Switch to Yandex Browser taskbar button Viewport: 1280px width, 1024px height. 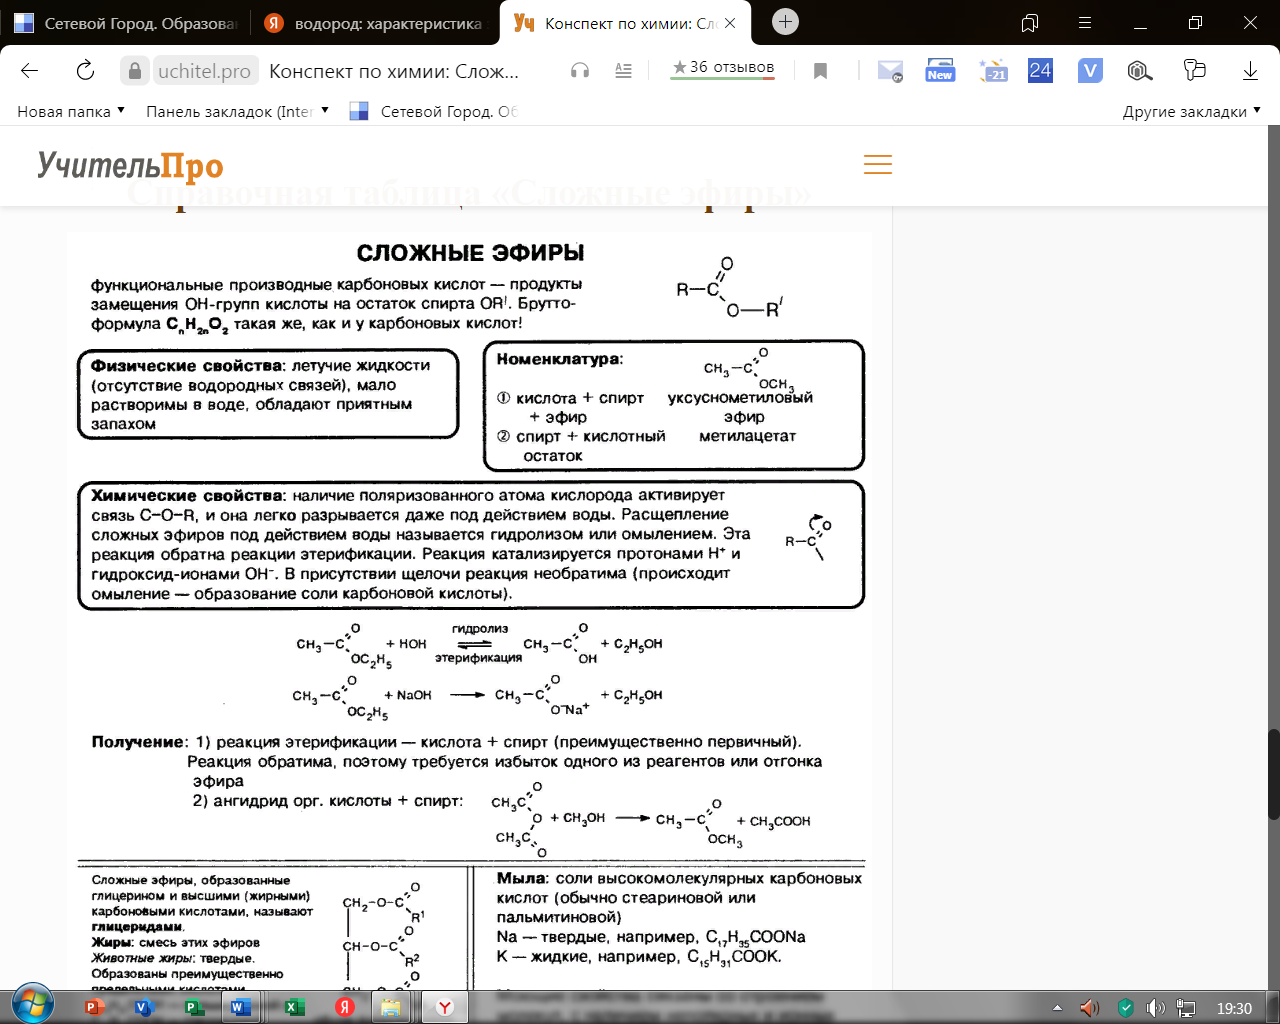[x=445, y=1007]
